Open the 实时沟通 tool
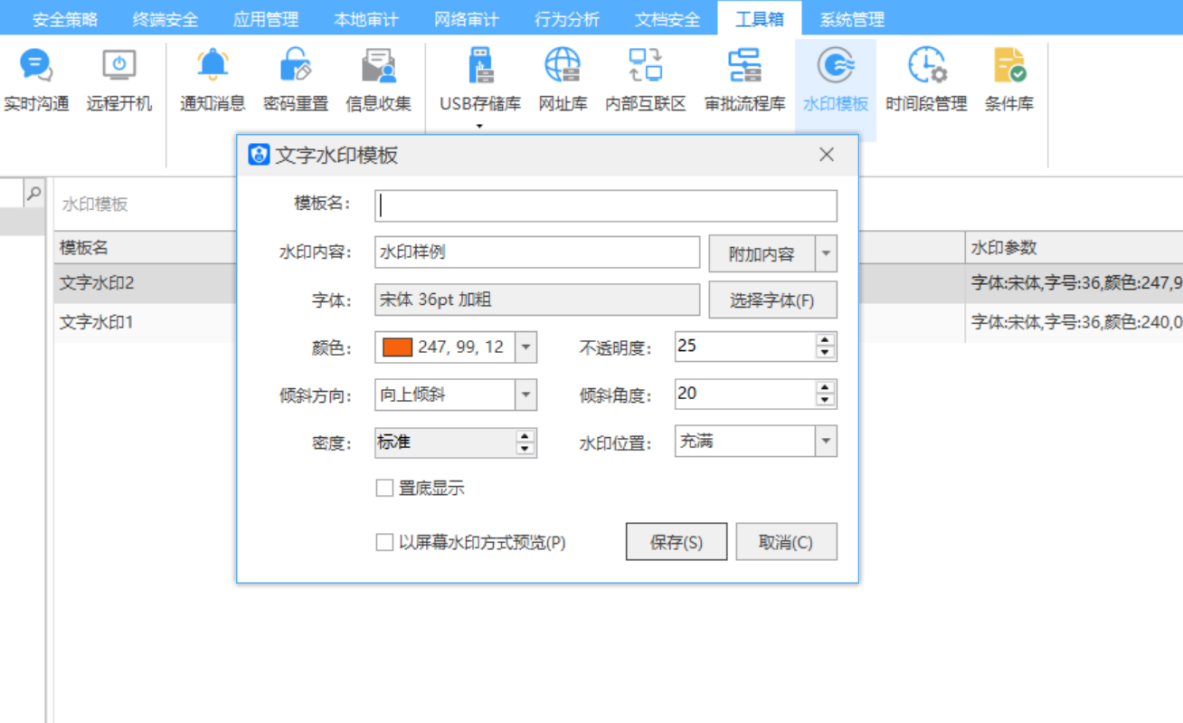The width and height of the screenshot is (1183, 723). click(x=37, y=80)
